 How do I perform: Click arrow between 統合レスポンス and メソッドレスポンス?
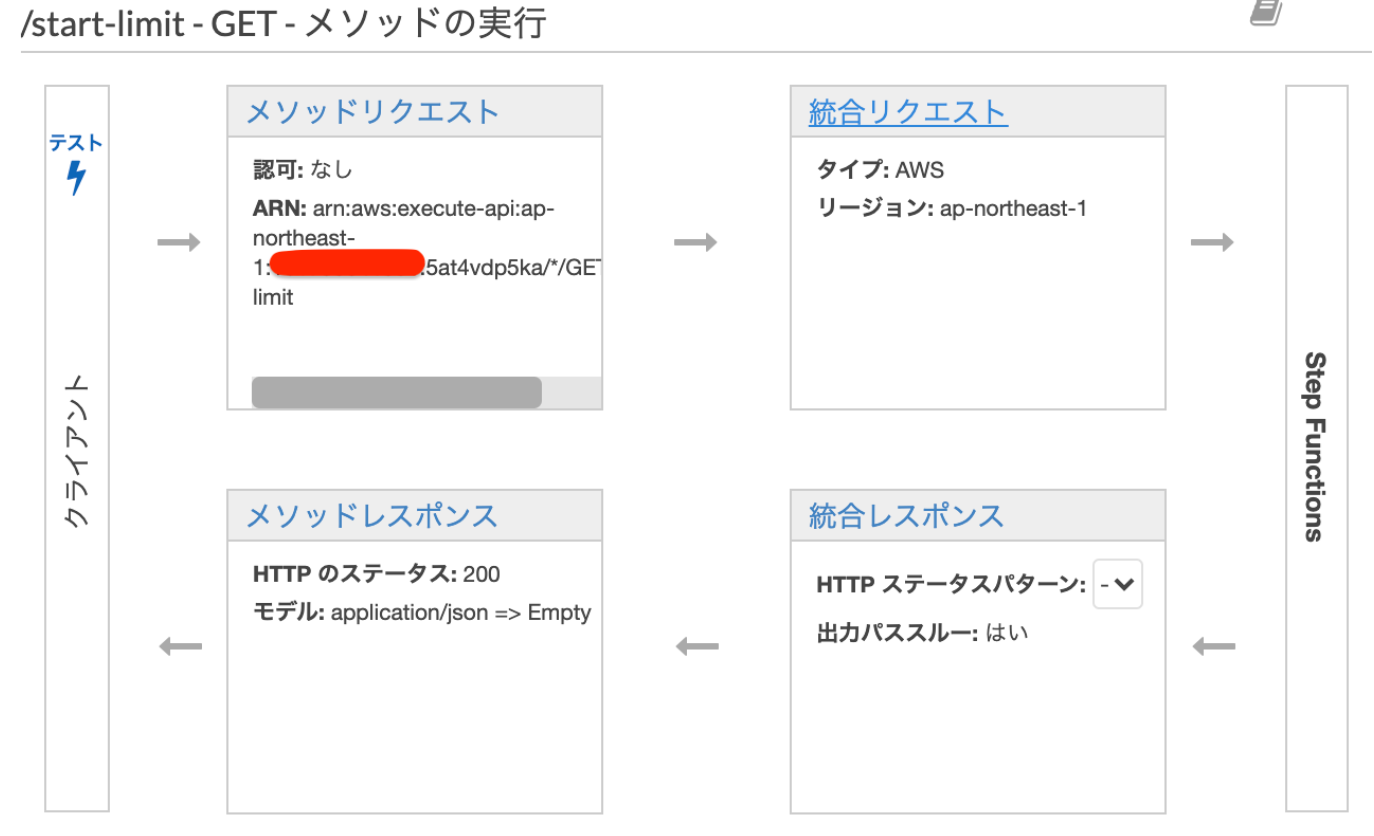[697, 647]
